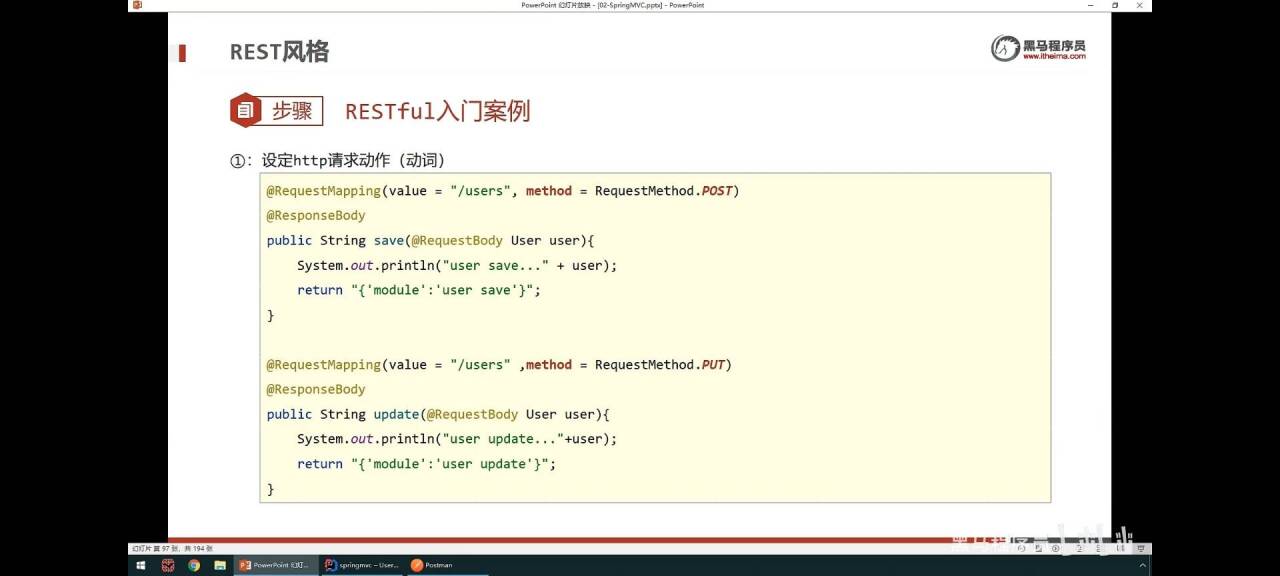This screenshot has width=1280, height=576.
Task: Go to the previous slide using status bar arrow
Action: coord(1021,548)
